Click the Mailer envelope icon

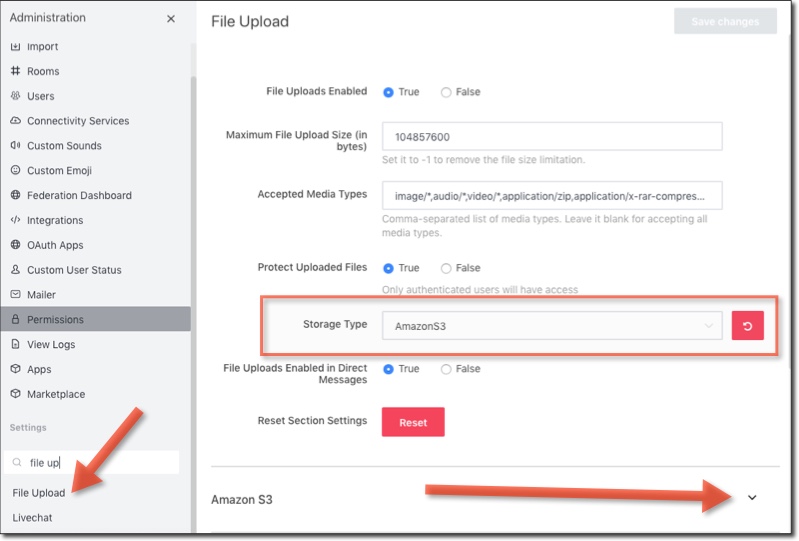point(16,295)
